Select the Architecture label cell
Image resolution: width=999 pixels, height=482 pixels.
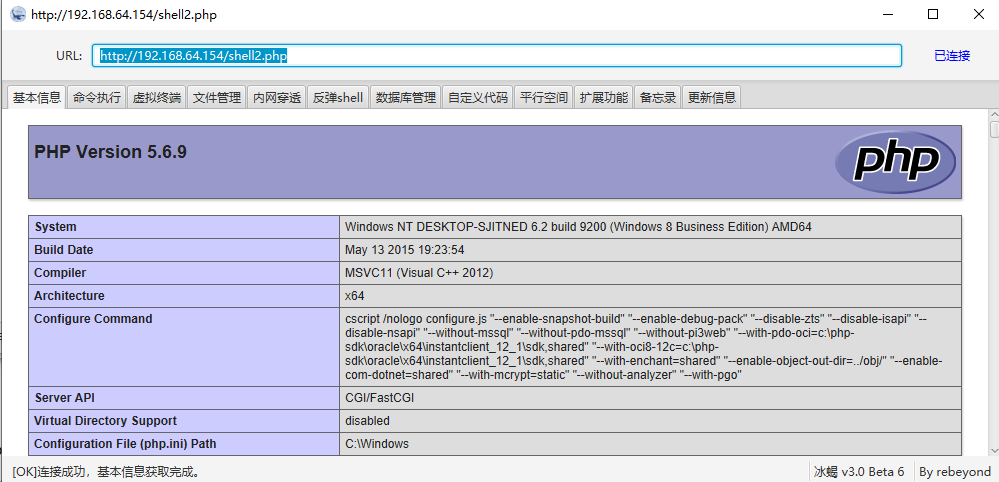click(x=184, y=295)
